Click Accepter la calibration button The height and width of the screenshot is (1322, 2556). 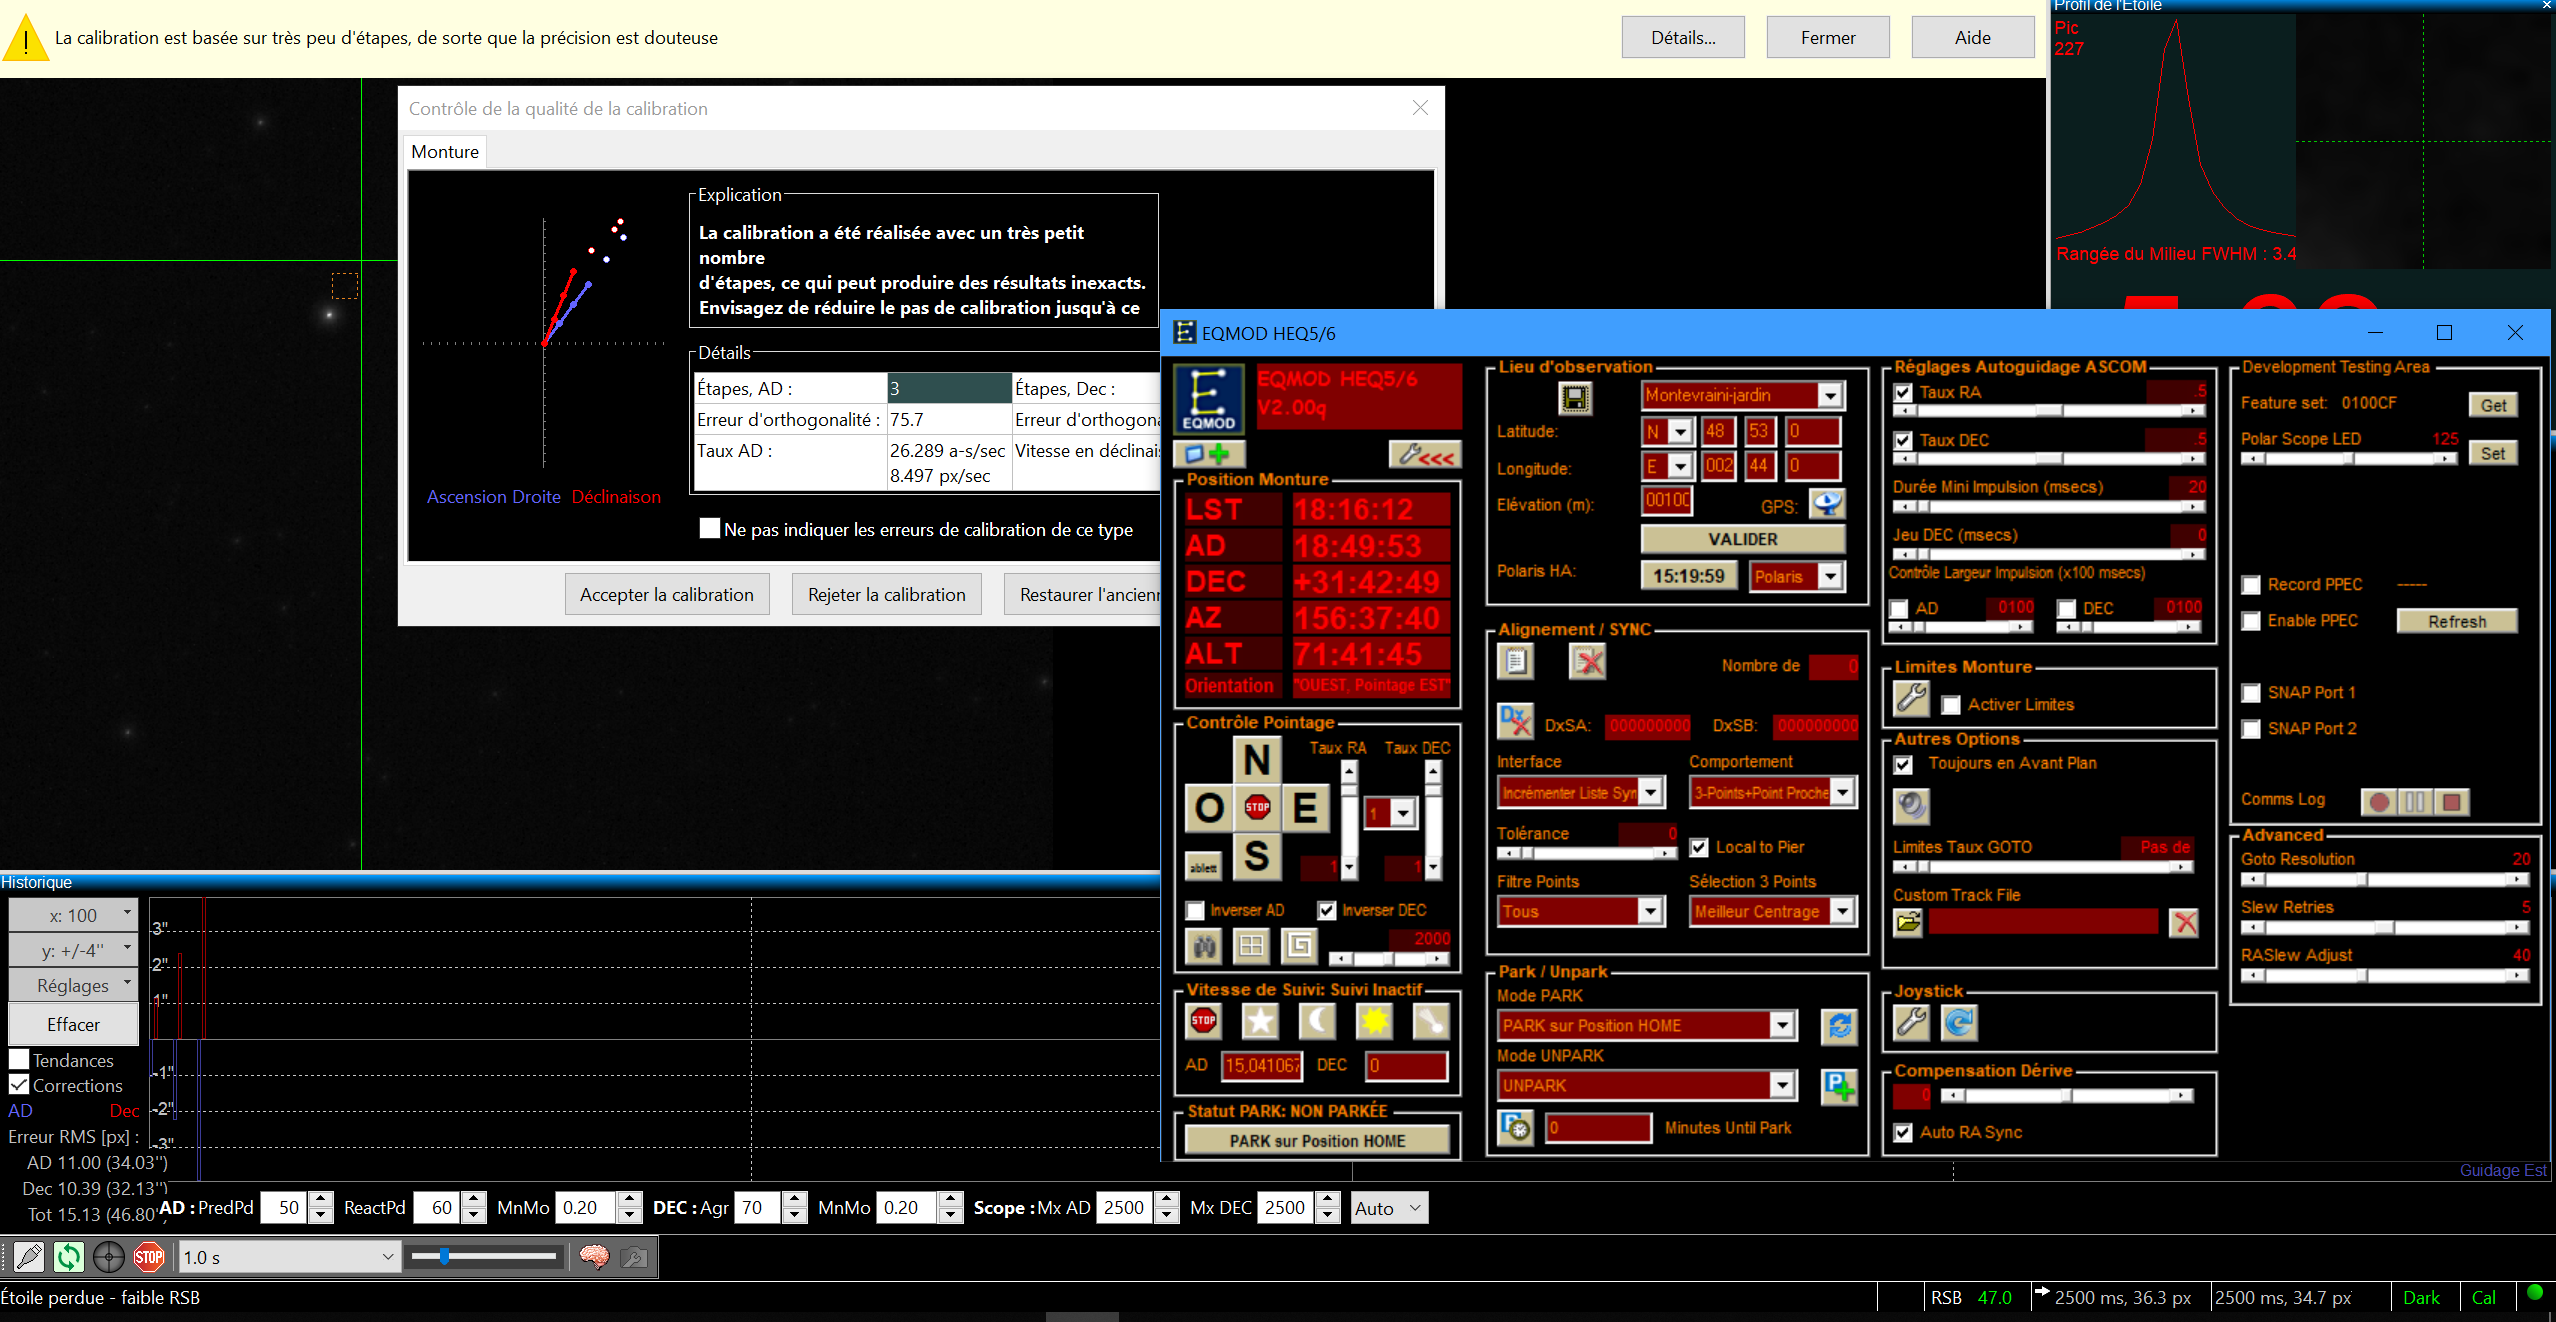coord(666,594)
